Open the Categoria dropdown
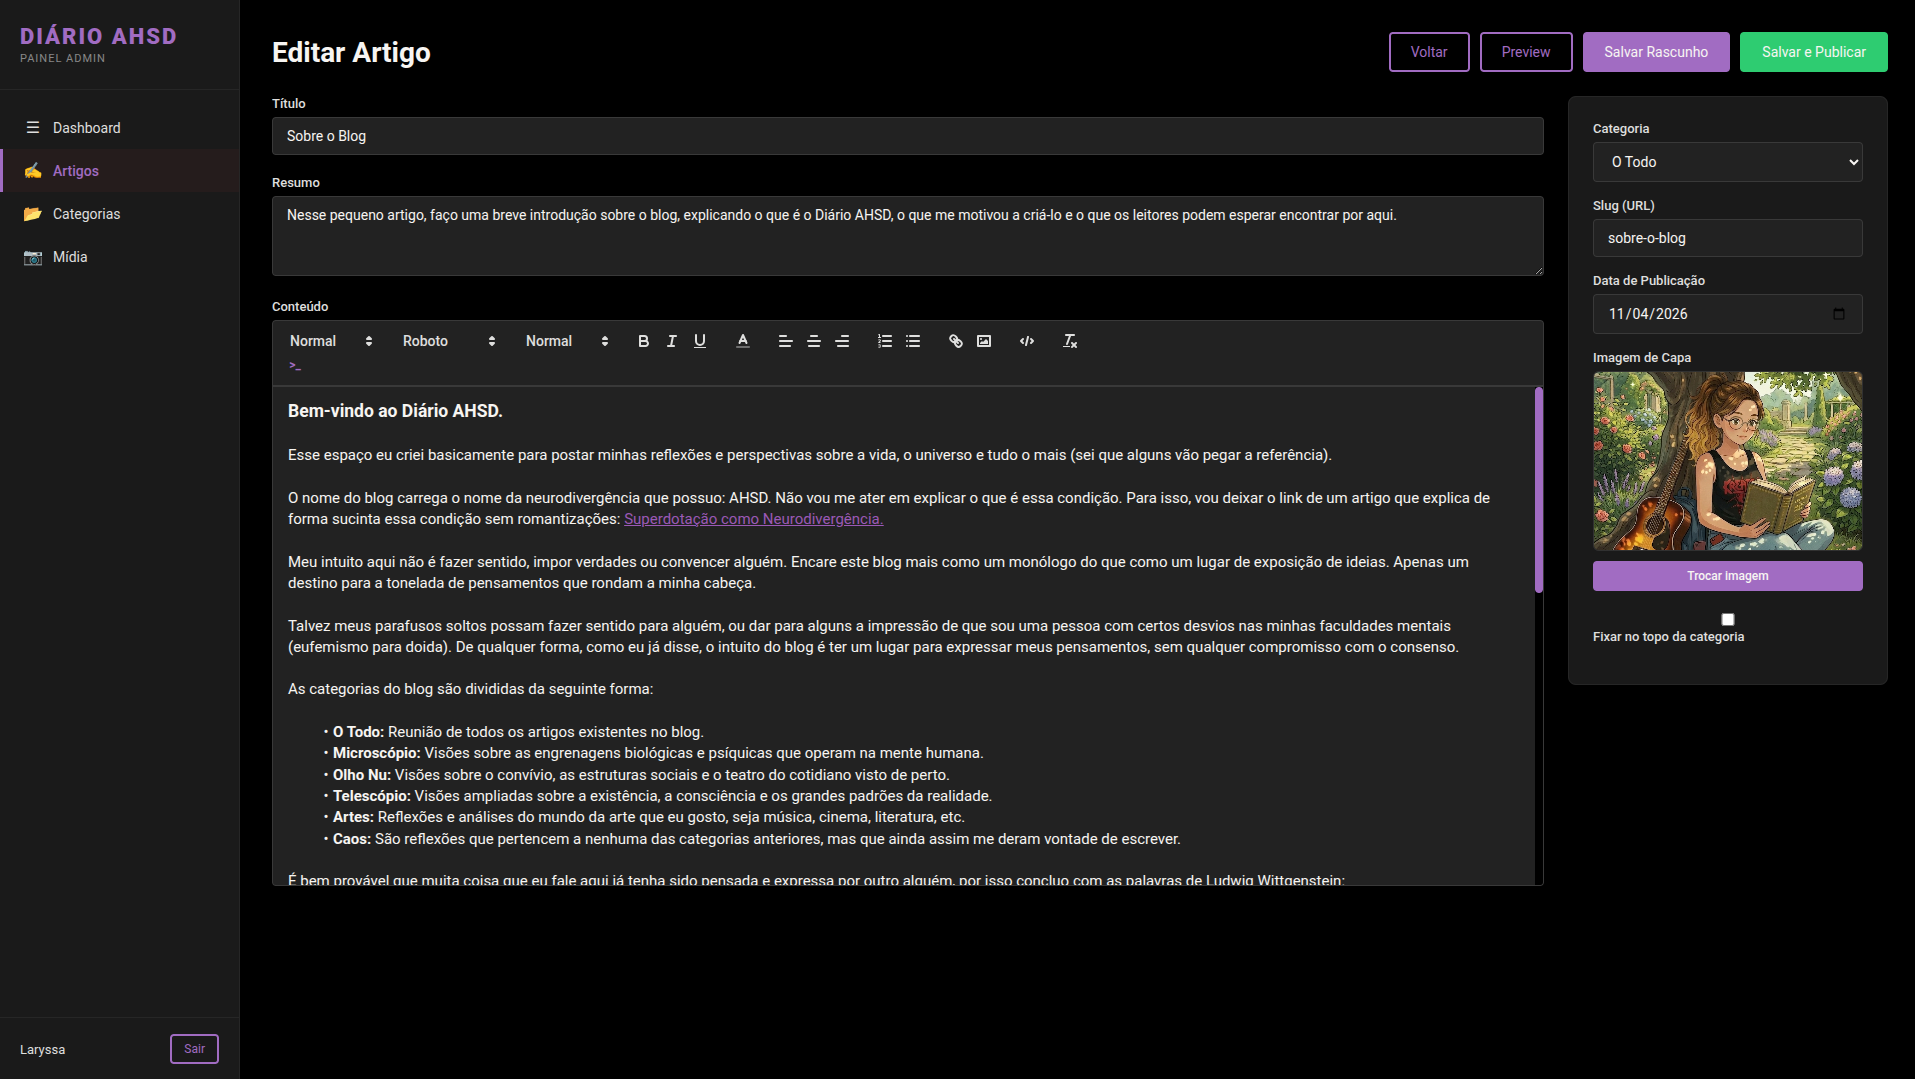This screenshot has width=1915, height=1079. (1727, 162)
